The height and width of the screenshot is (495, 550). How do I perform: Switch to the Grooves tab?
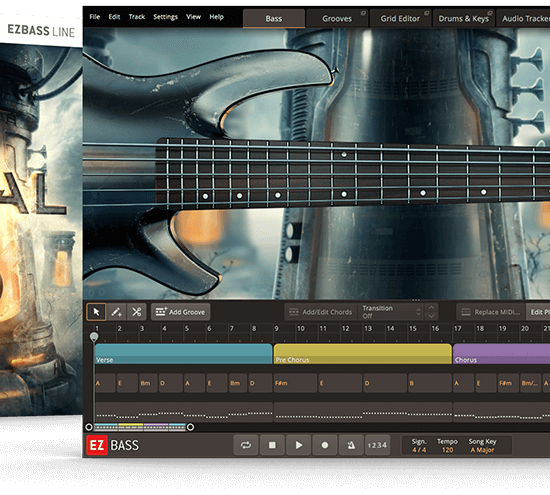(x=337, y=19)
